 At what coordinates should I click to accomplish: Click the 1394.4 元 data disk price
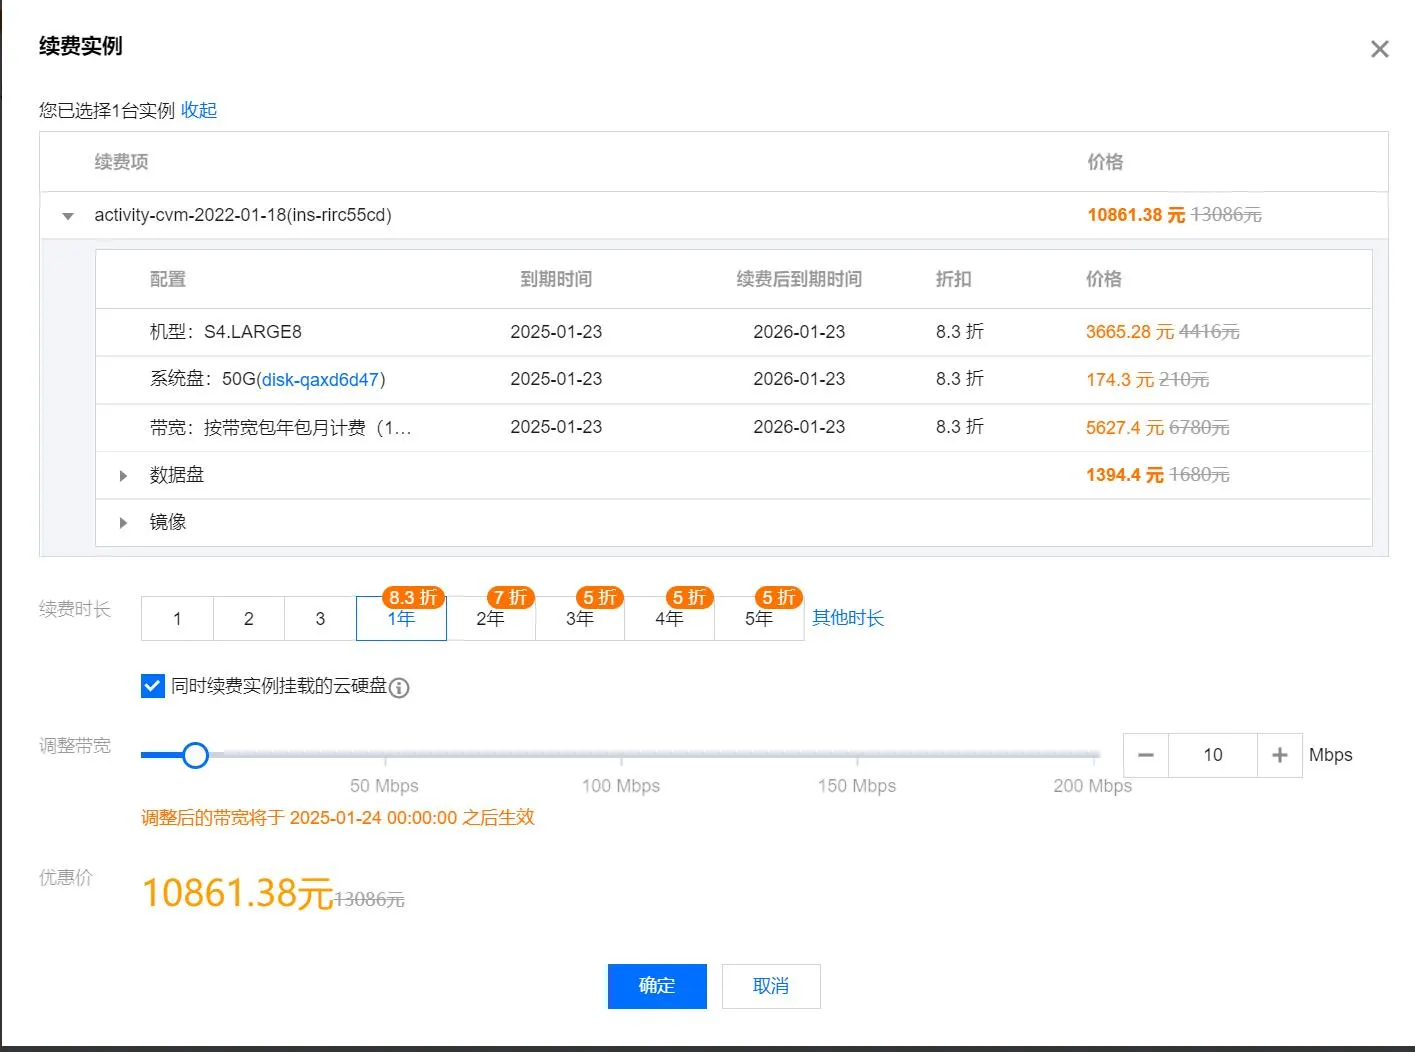[x=1125, y=475]
